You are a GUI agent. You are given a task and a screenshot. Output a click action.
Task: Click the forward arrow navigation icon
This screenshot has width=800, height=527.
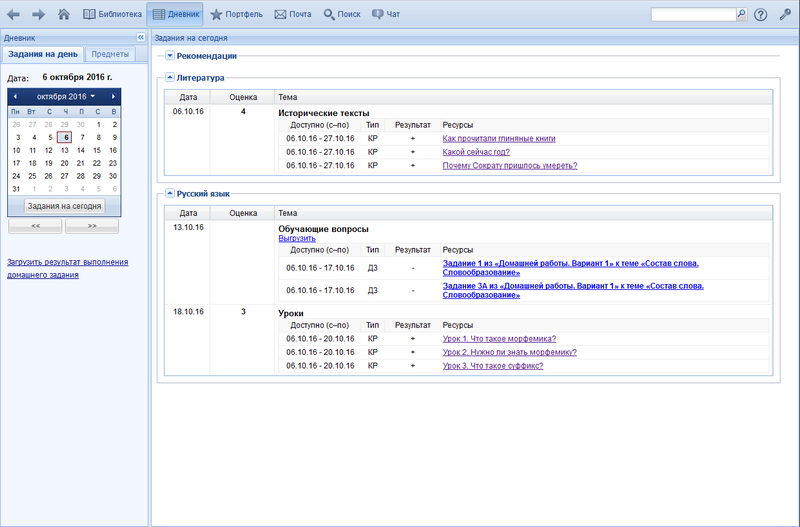pyautogui.click(x=39, y=15)
